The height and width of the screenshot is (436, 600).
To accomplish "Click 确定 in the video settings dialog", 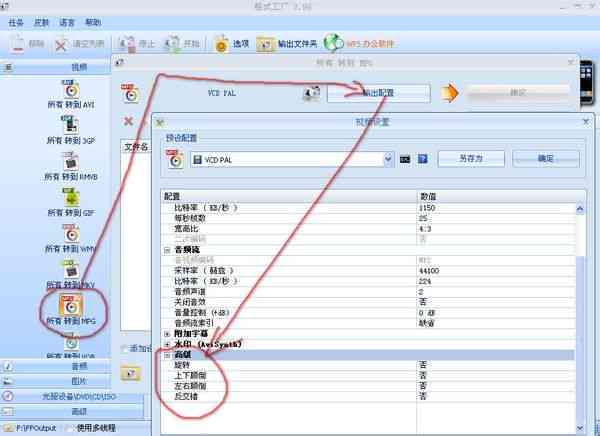I will click(x=546, y=158).
